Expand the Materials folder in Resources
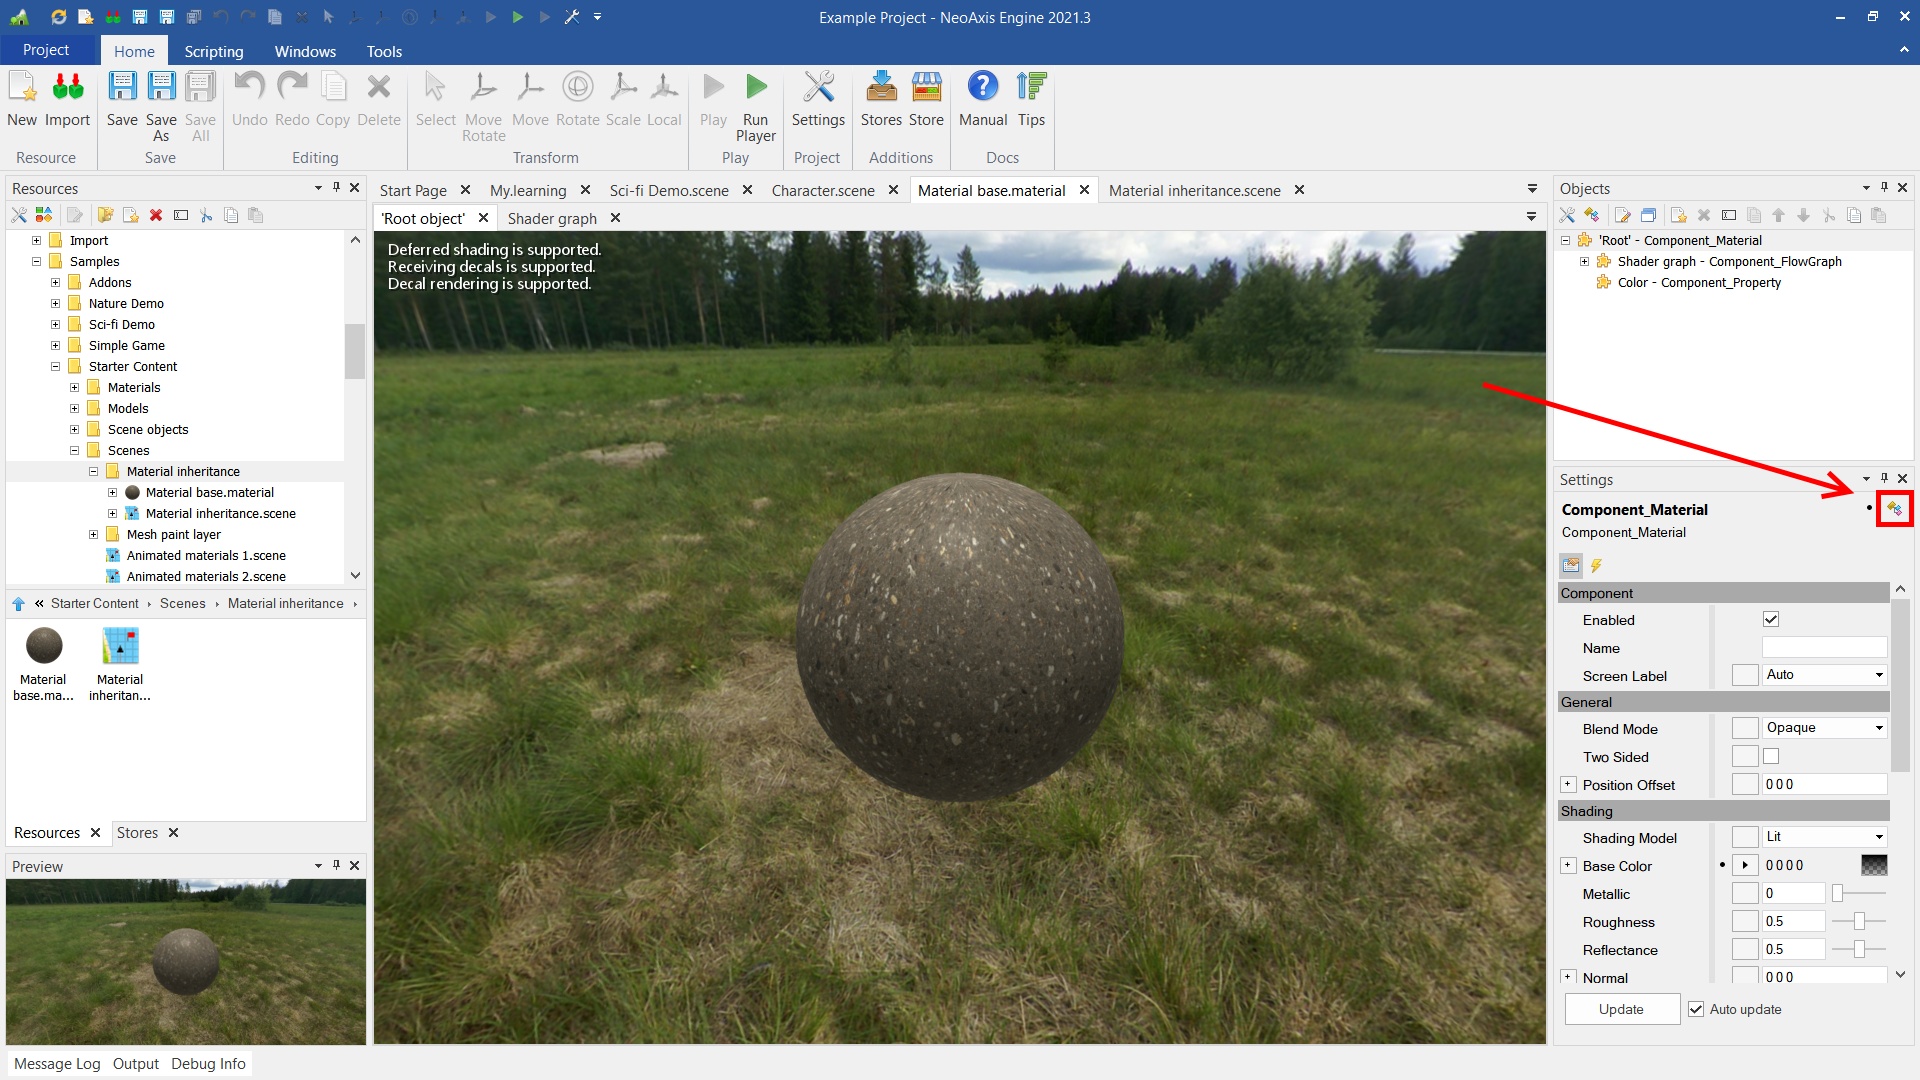The width and height of the screenshot is (1920, 1080). [x=74, y=388]
